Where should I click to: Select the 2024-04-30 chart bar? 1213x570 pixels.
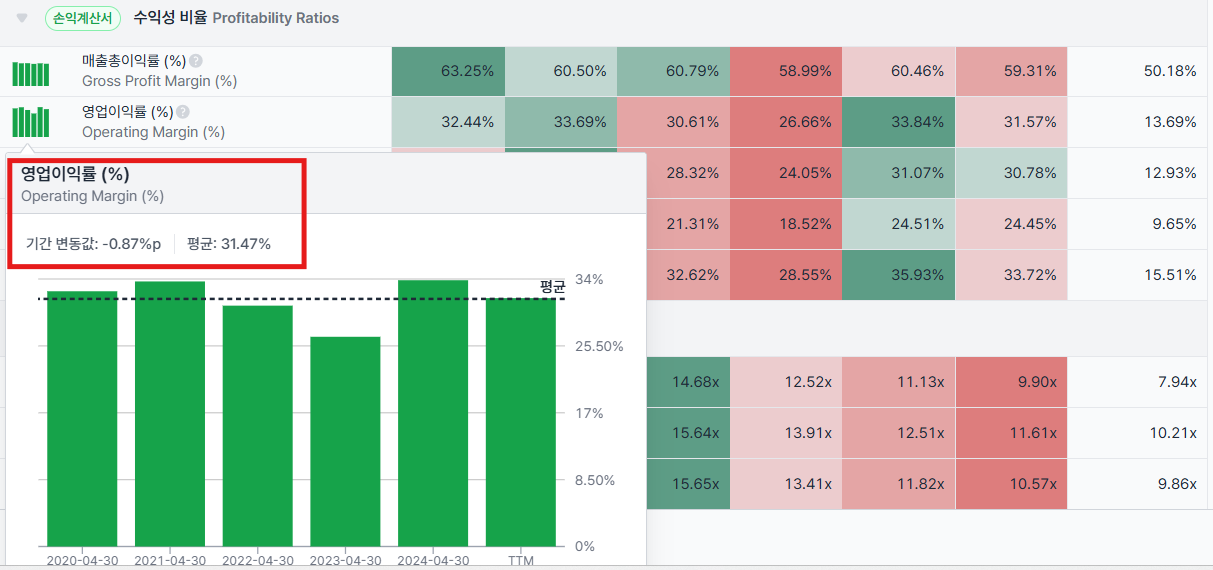click(x=433, y=414)
